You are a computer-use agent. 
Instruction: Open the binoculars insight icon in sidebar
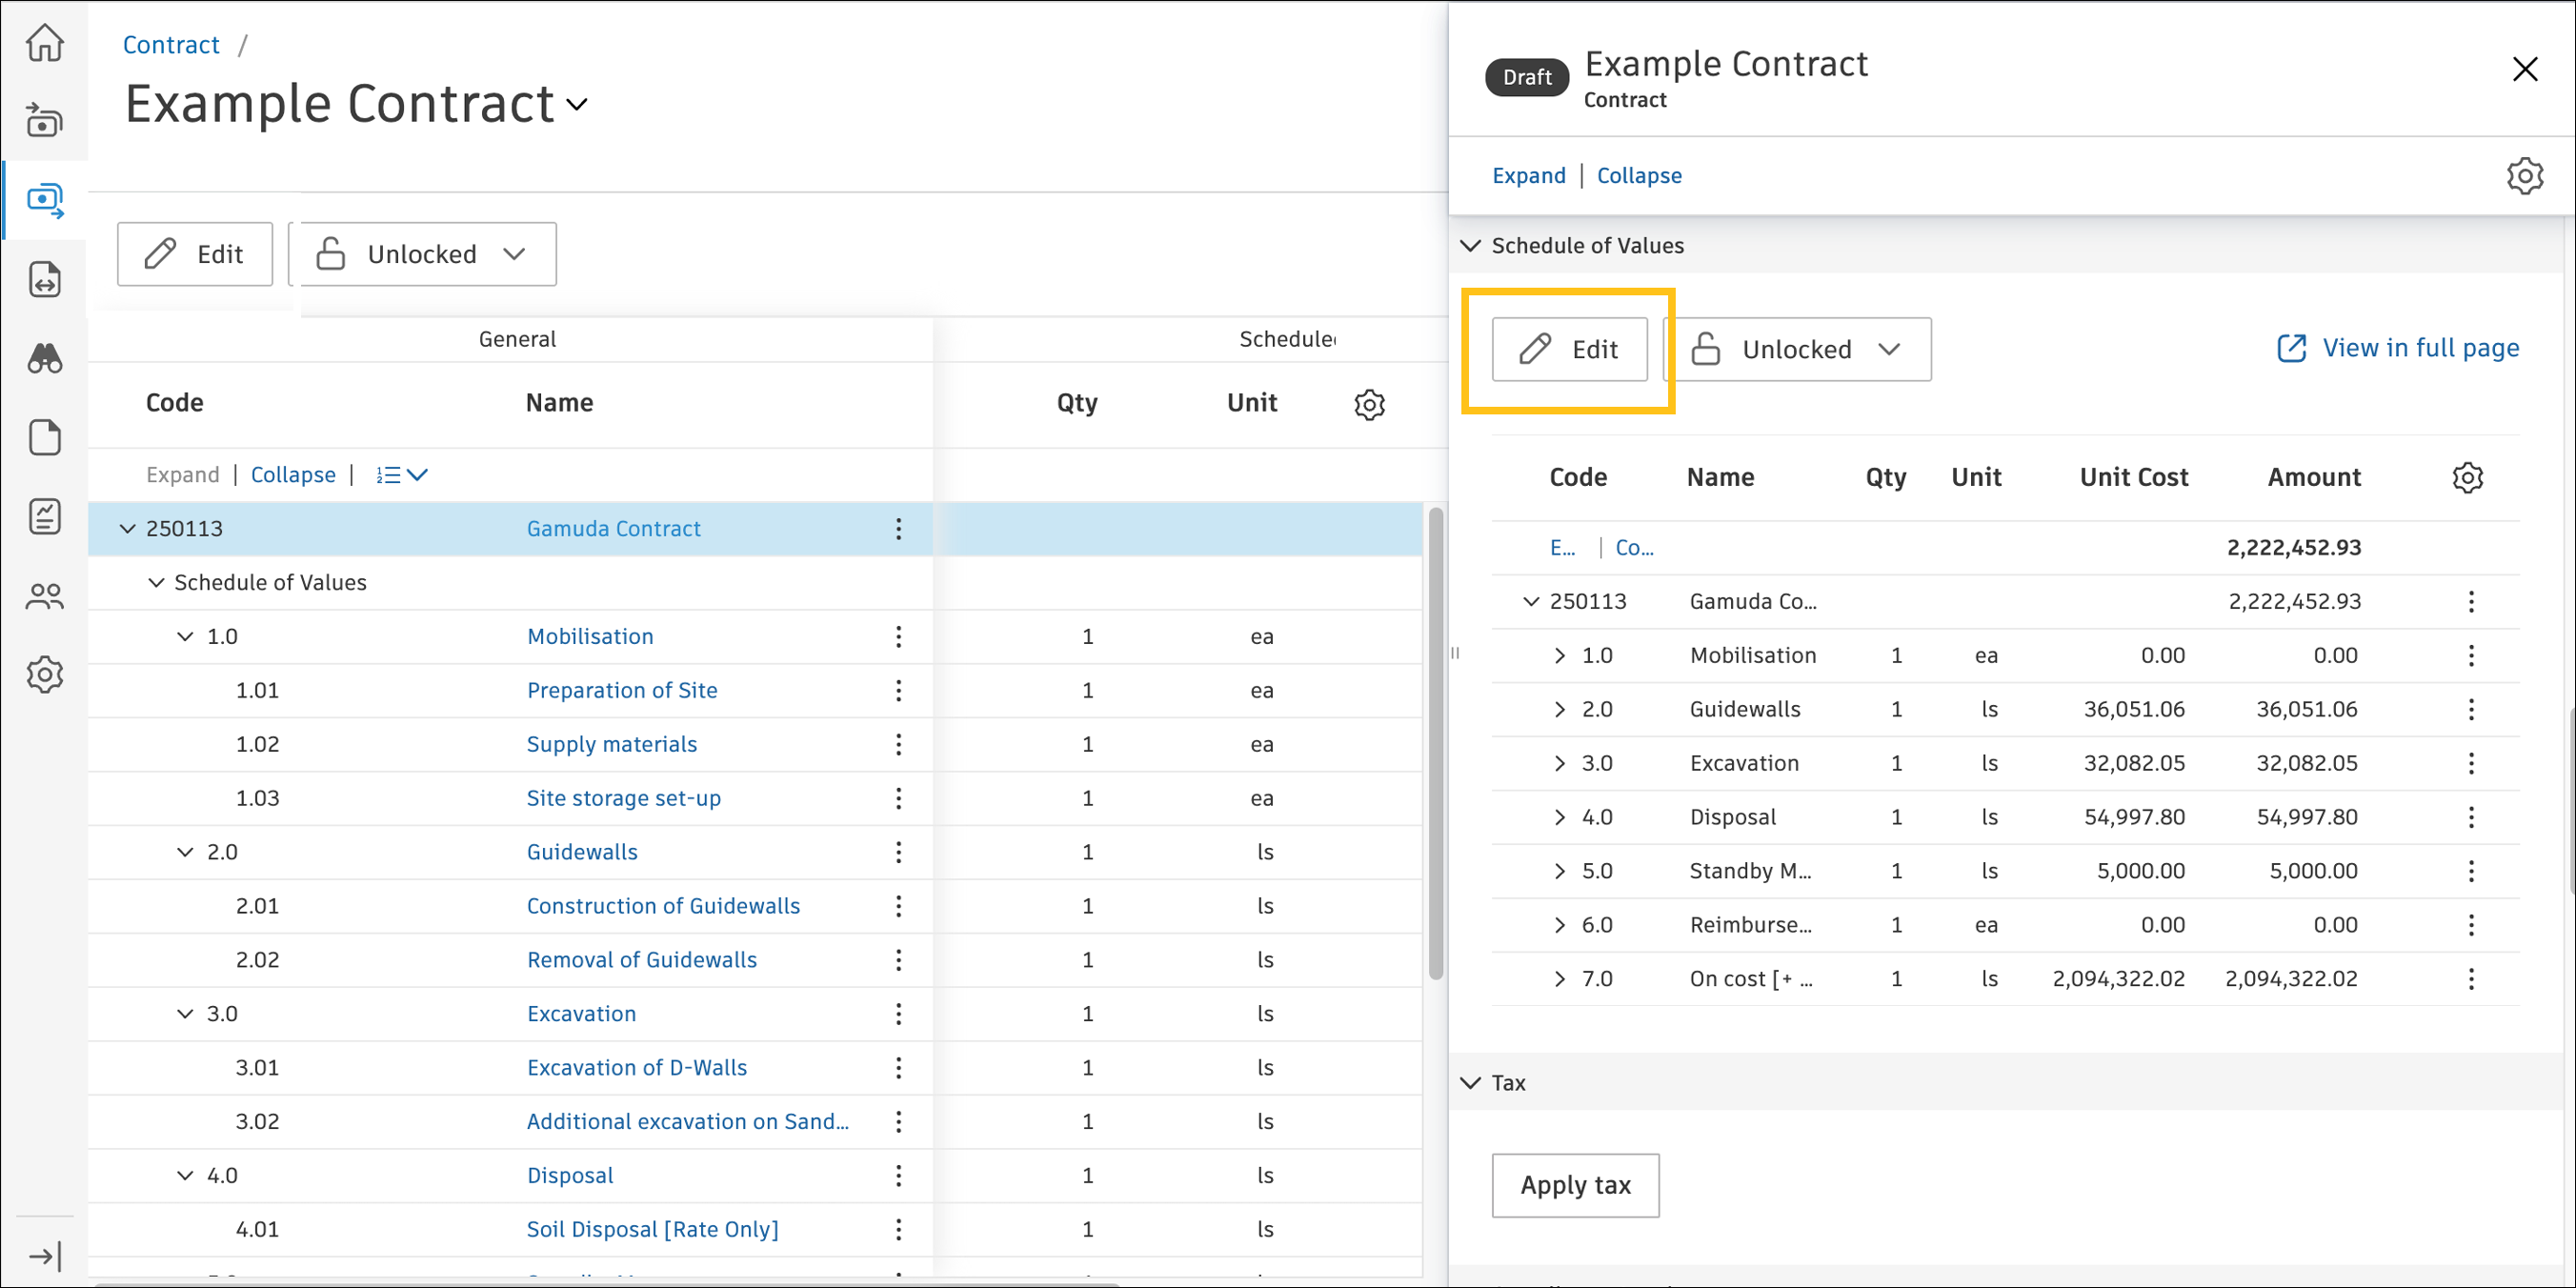45,358
